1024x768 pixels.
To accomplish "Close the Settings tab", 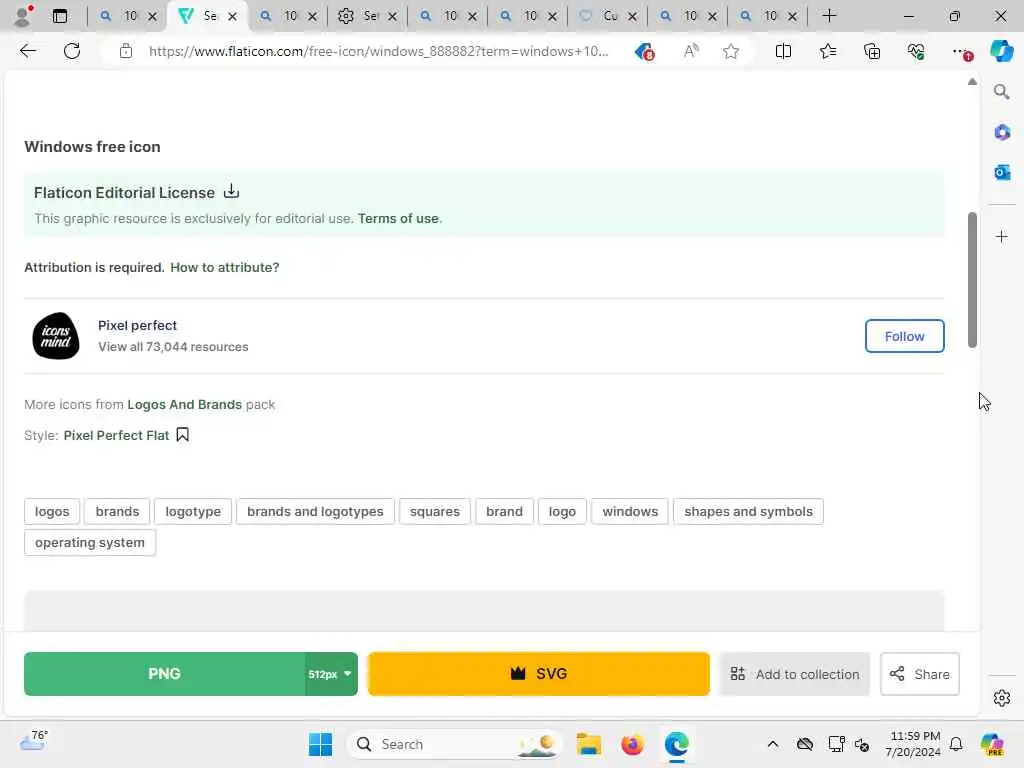I will [x=392, y=16].
